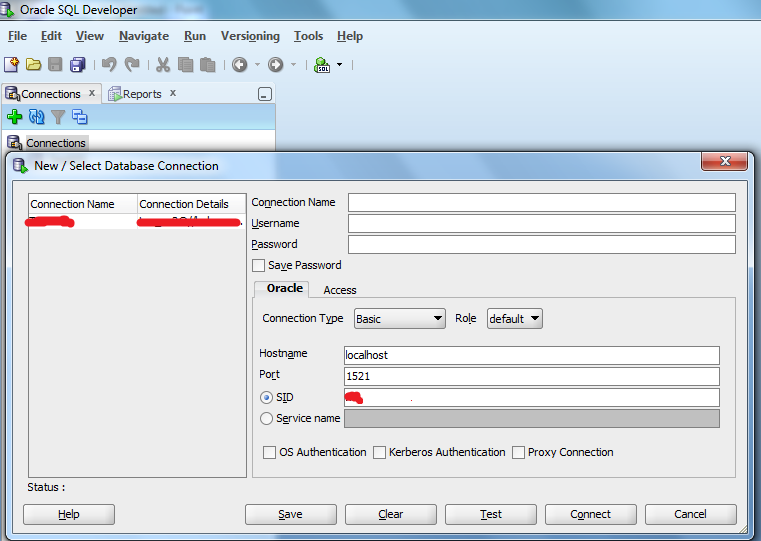Click the Clear button
This screenshot has height=541, width=761.
tap(391, 514)
